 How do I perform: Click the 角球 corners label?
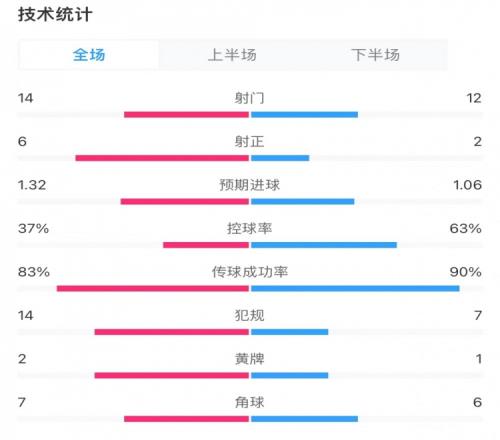click(x=249, y=402)
